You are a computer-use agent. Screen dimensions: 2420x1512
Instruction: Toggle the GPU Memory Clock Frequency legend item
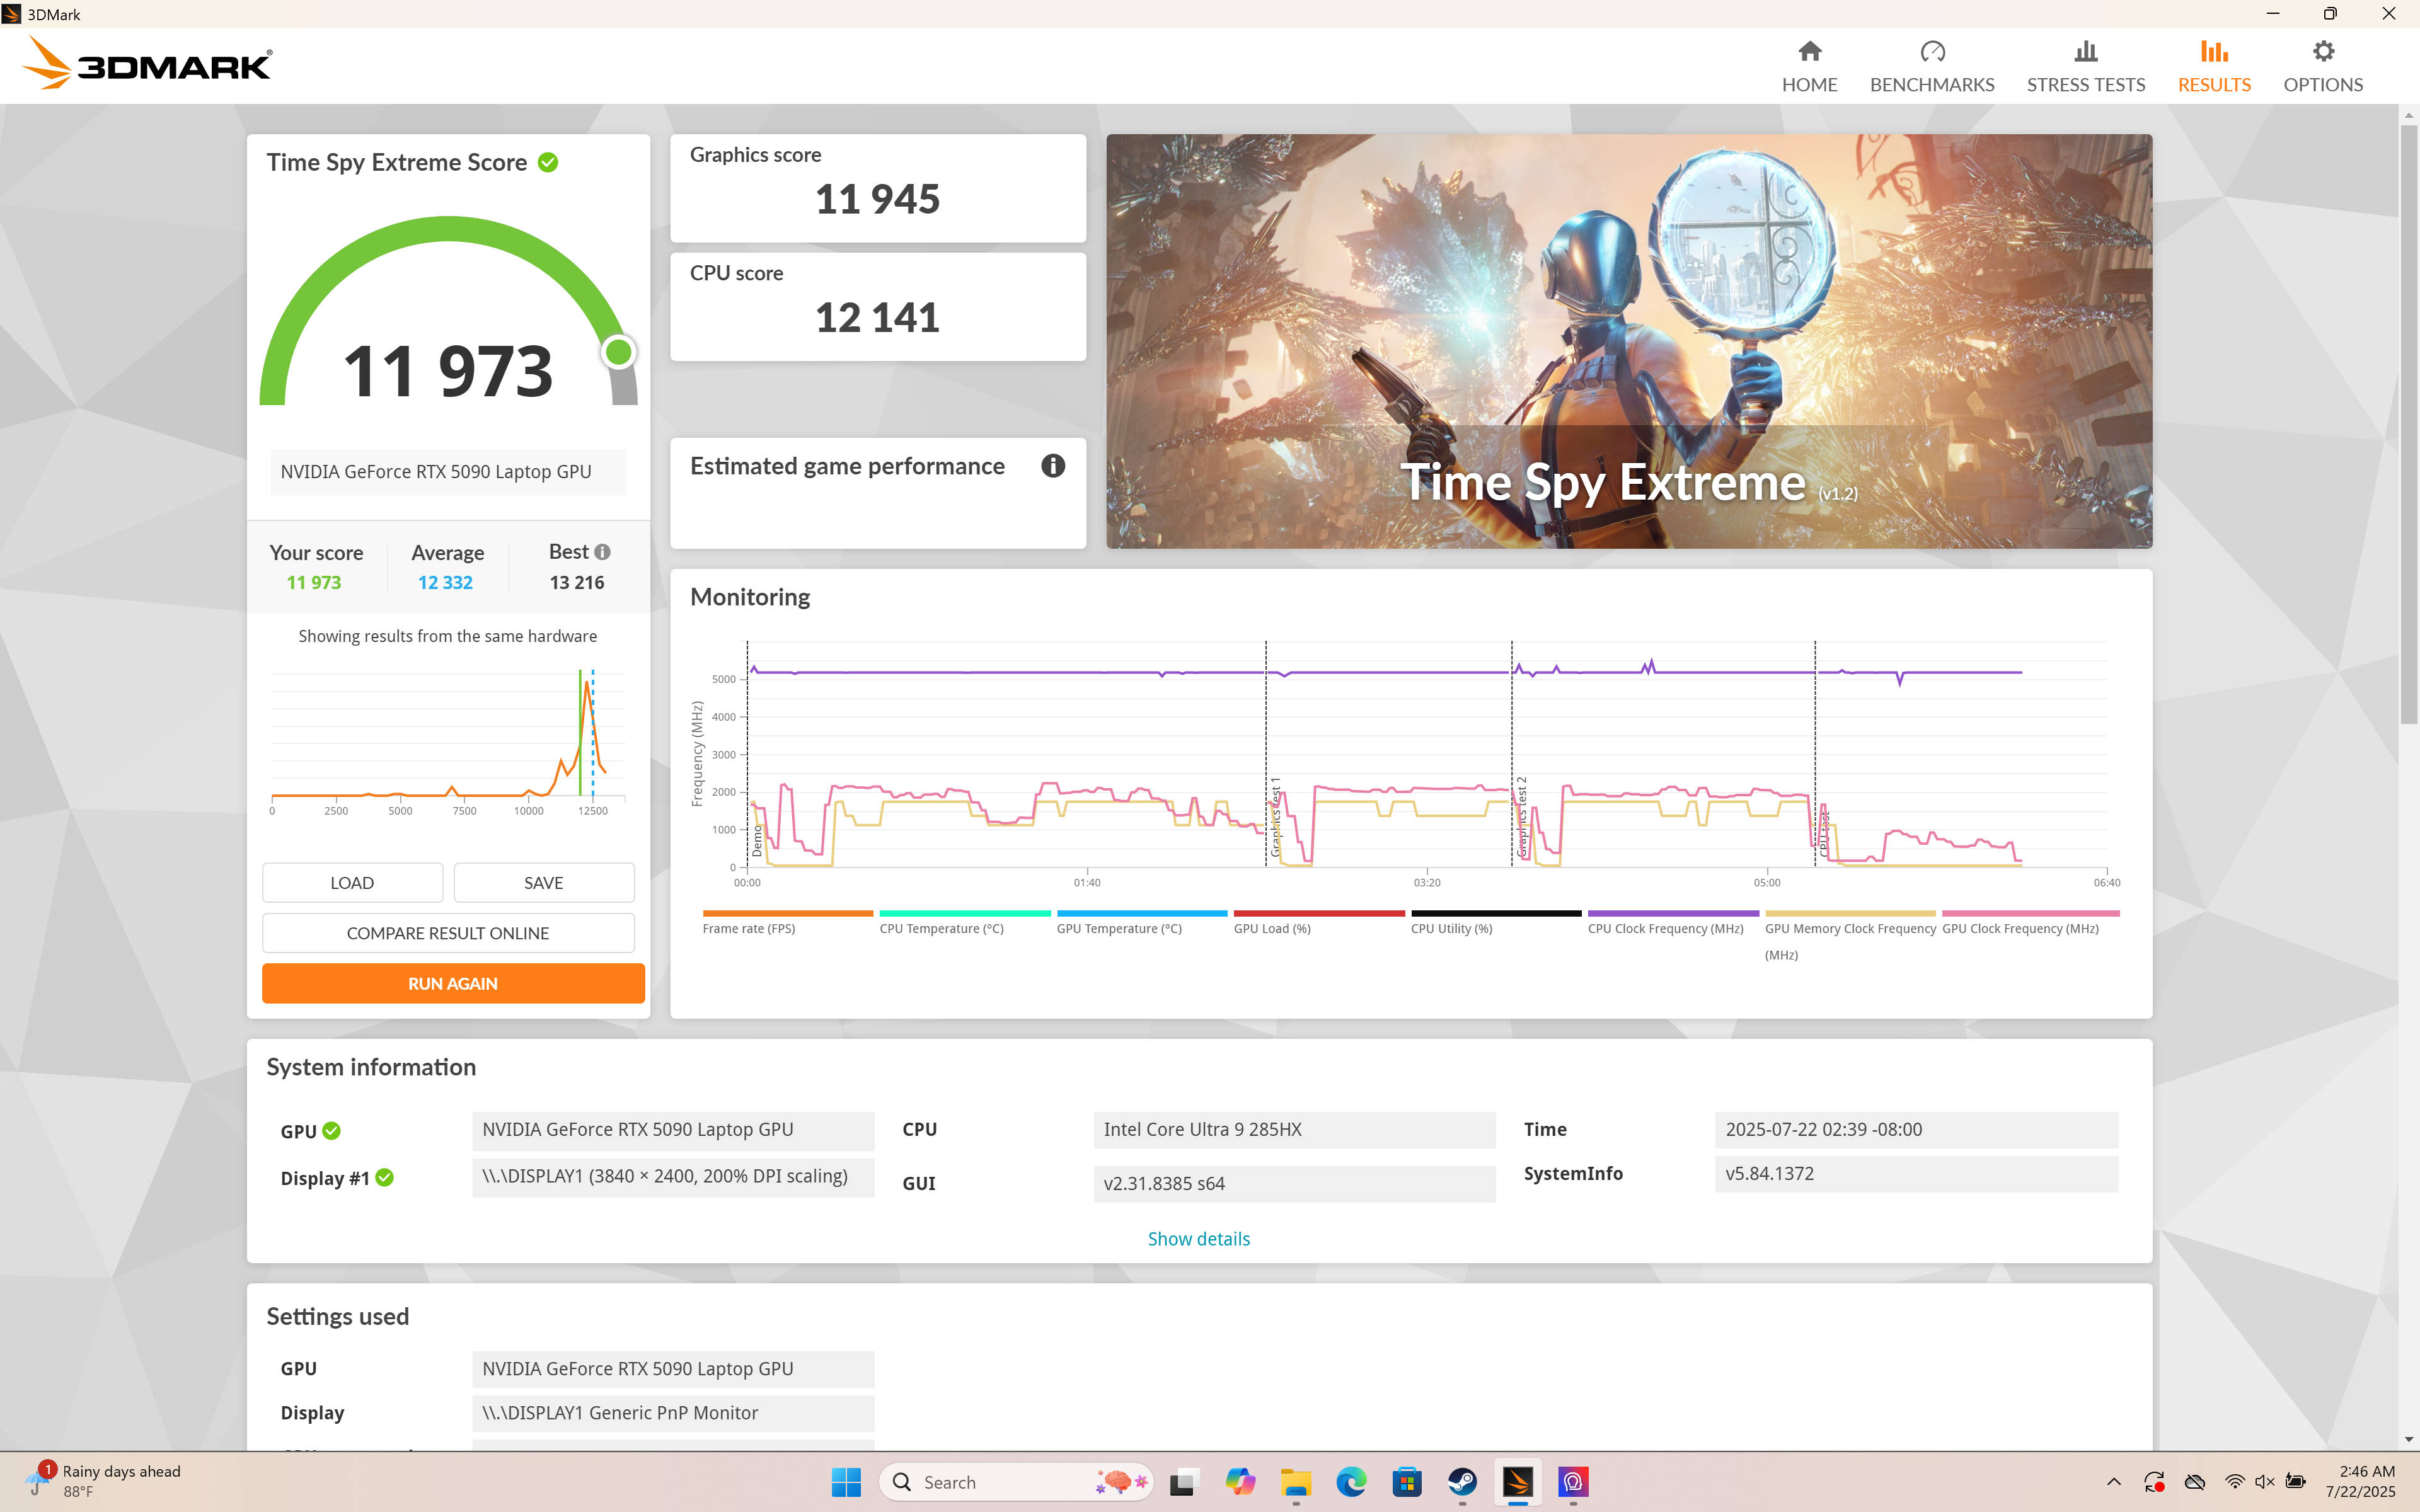[x=1850, y=935]
